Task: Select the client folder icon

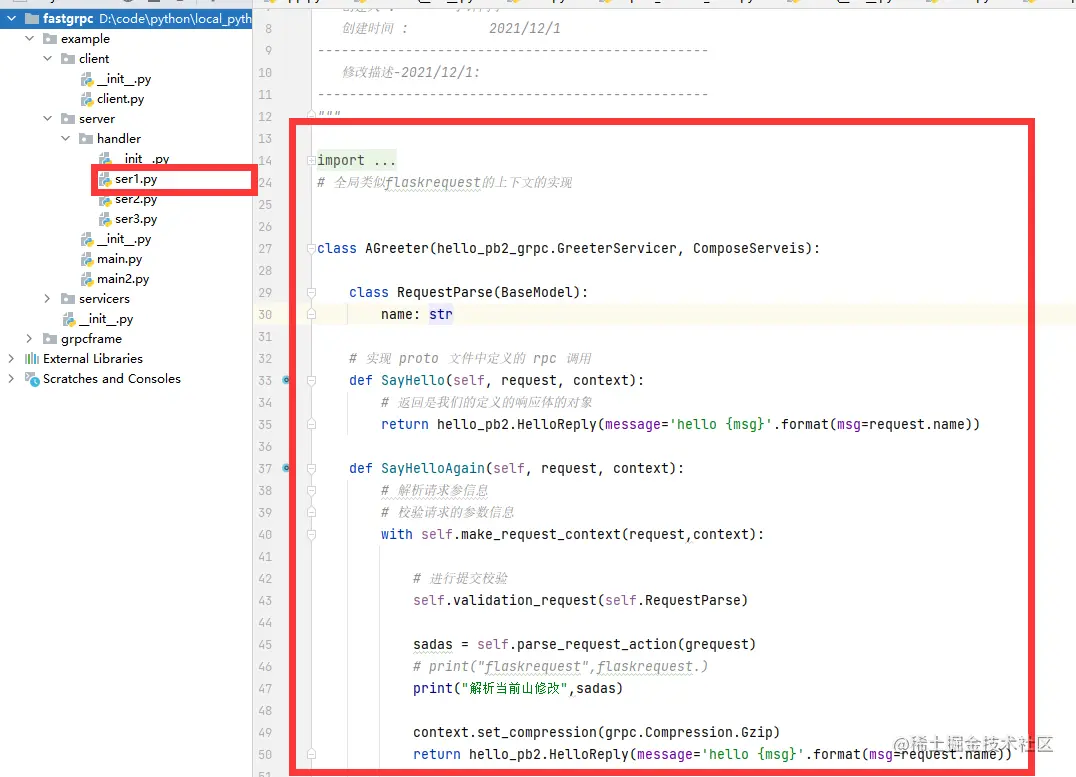Action: pos(68,58)
